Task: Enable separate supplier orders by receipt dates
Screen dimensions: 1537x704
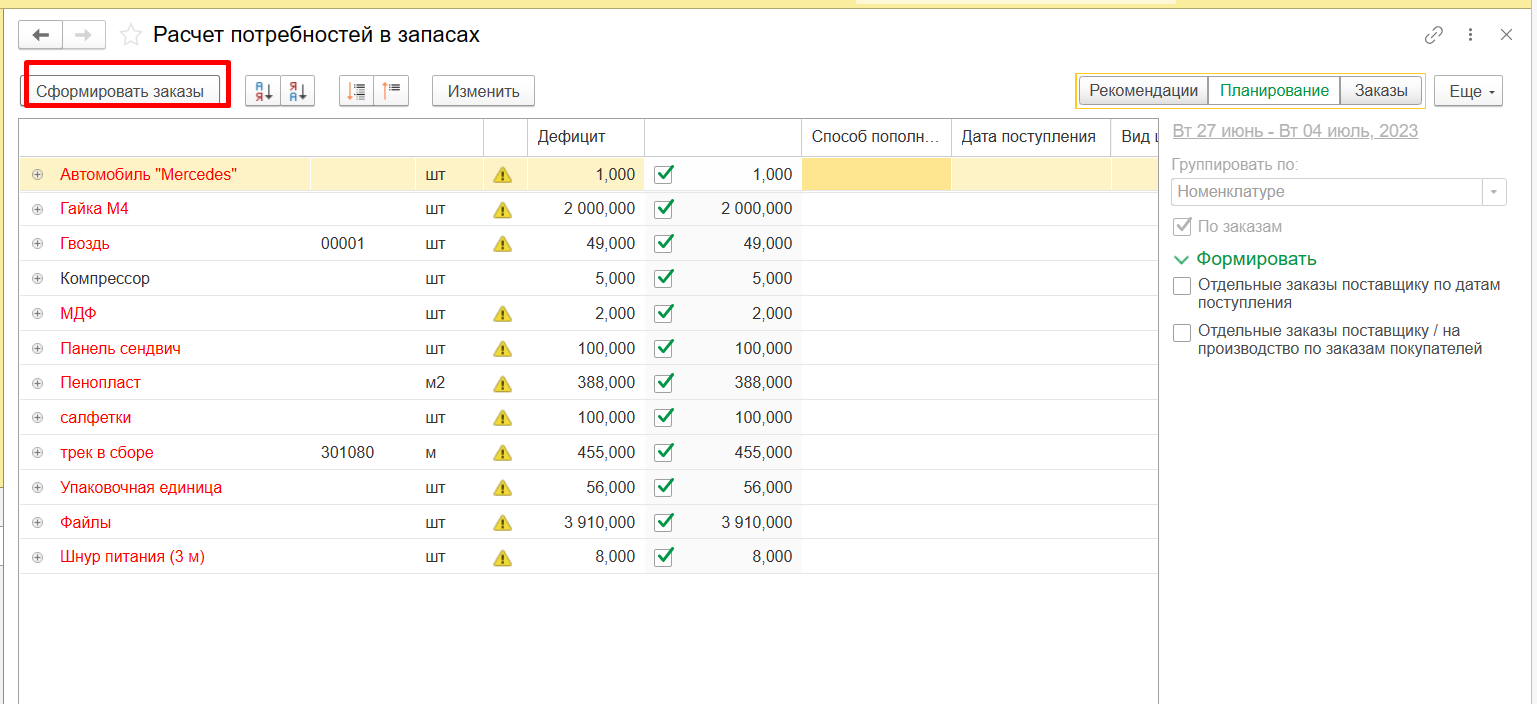Action: [x=1182, y=286]
